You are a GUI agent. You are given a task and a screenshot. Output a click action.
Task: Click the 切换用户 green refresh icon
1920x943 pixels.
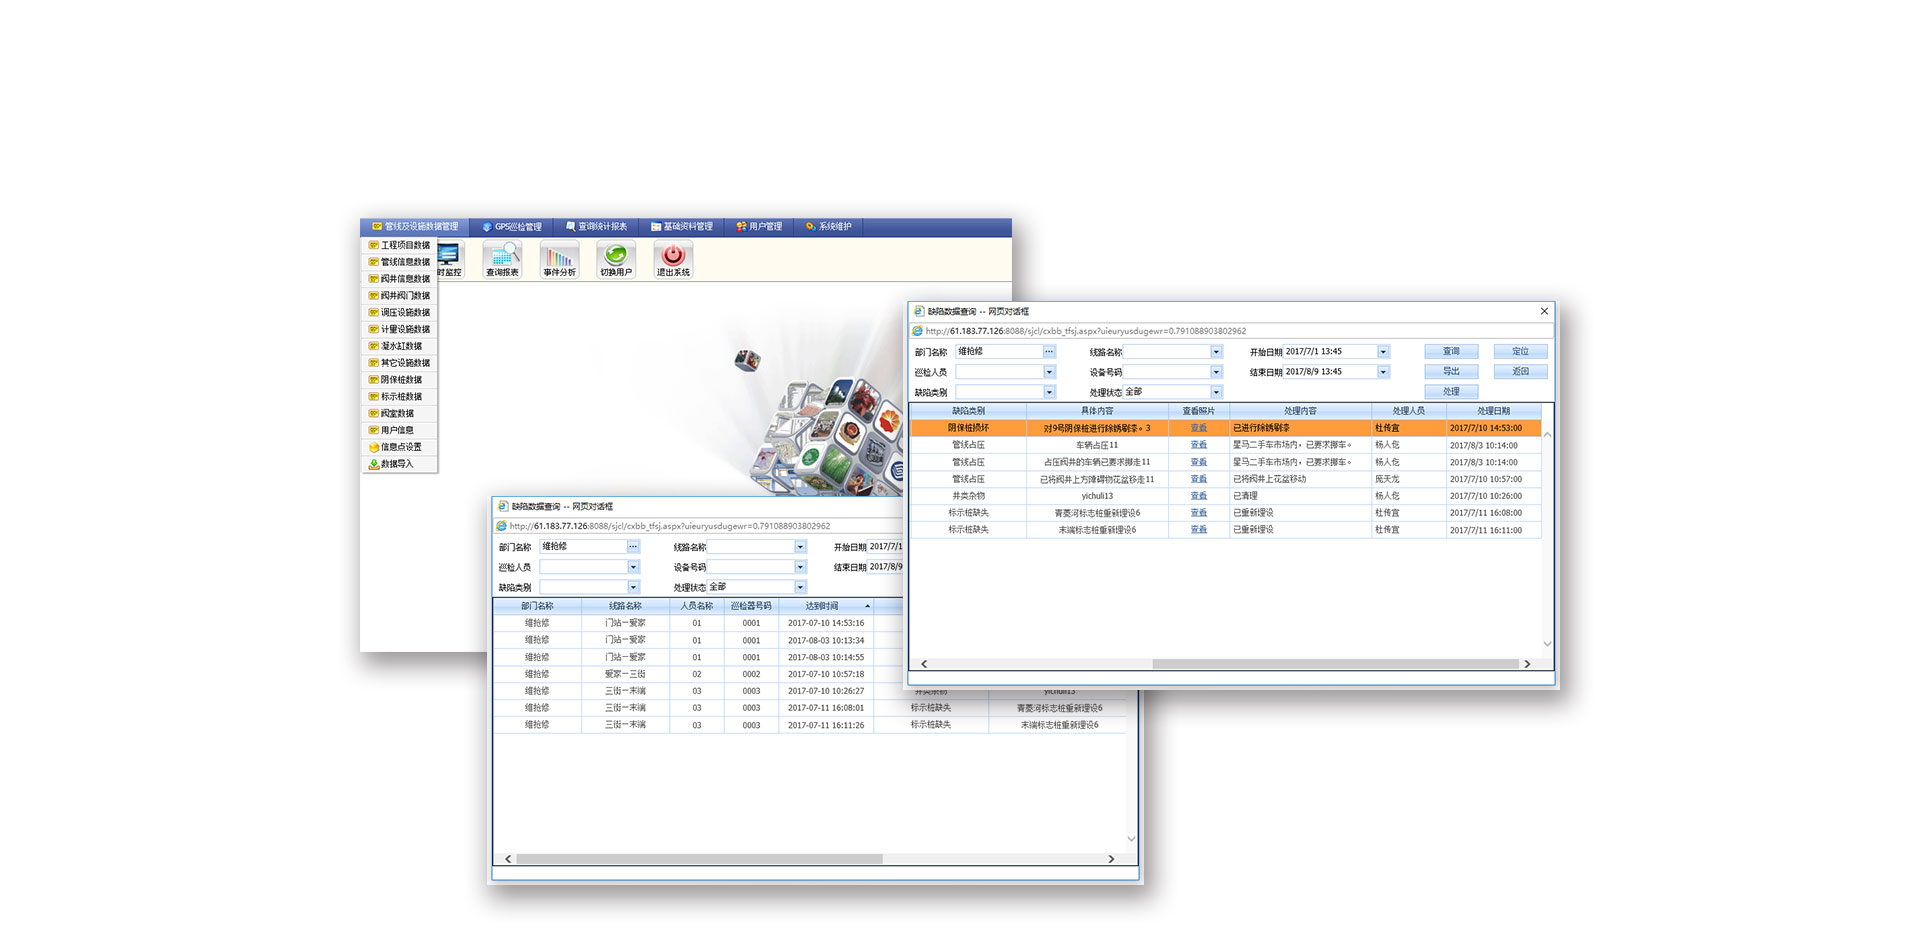pyautogui.click(x=616, y=259)
